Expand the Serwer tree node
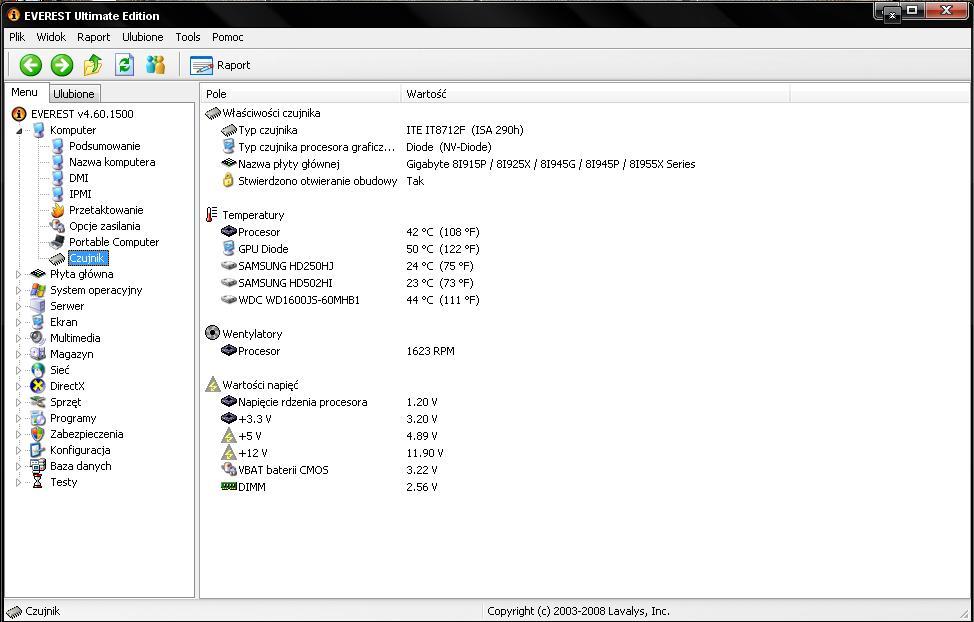 click(19, 306)
